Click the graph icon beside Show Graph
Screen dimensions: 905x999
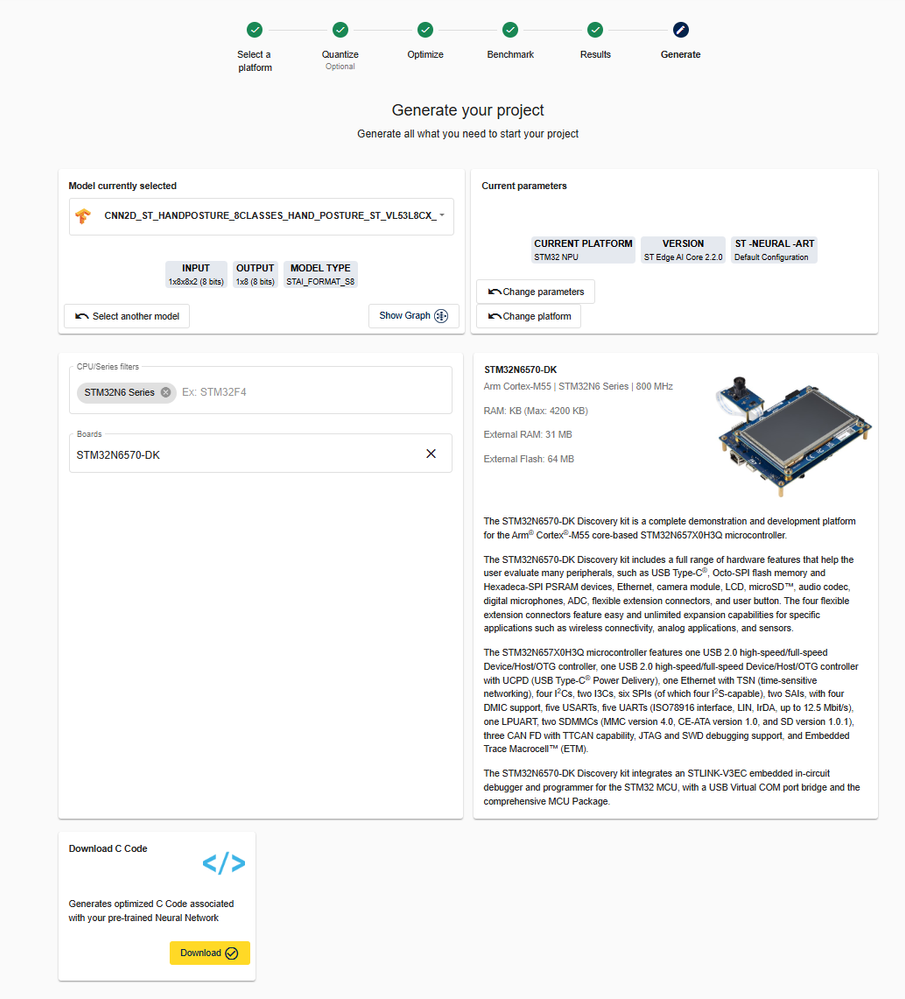pyautogui.click(x=441, y=316)
